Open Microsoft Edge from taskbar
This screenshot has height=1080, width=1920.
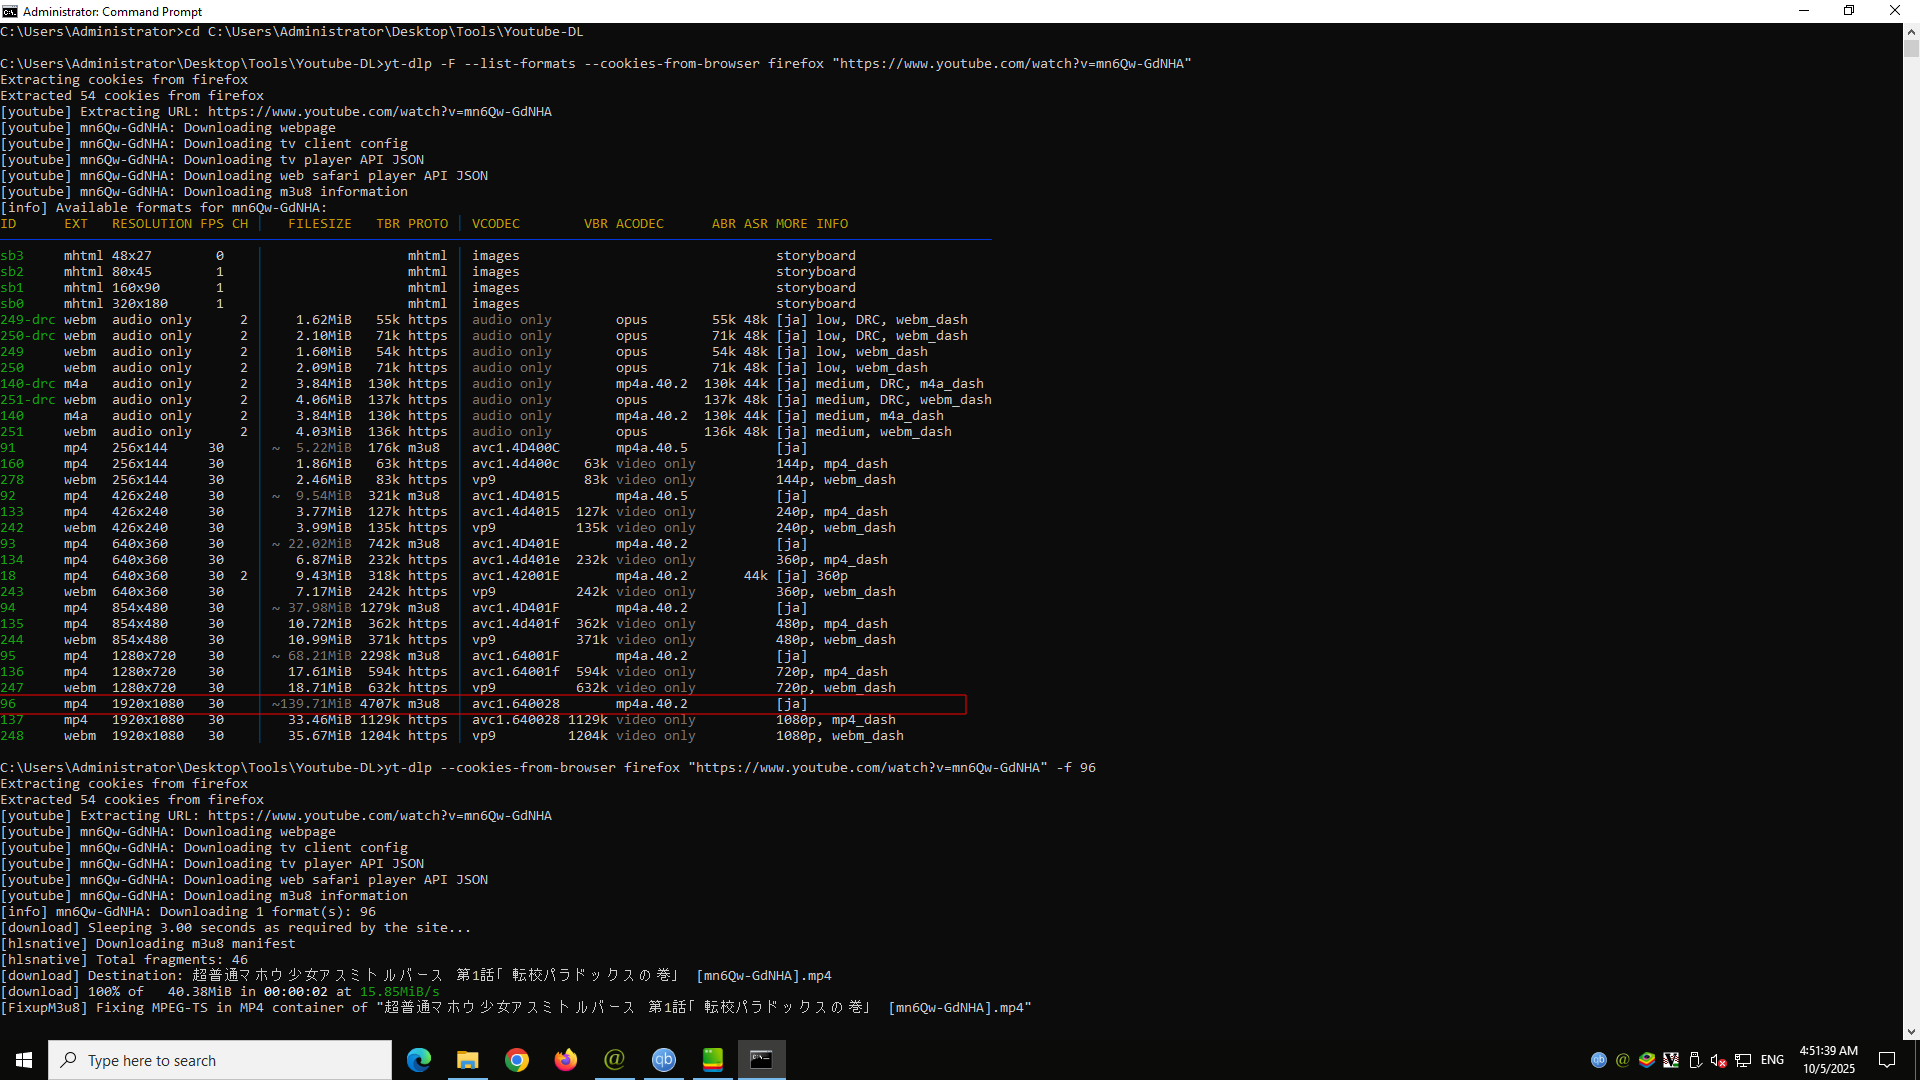(419, 1060)
